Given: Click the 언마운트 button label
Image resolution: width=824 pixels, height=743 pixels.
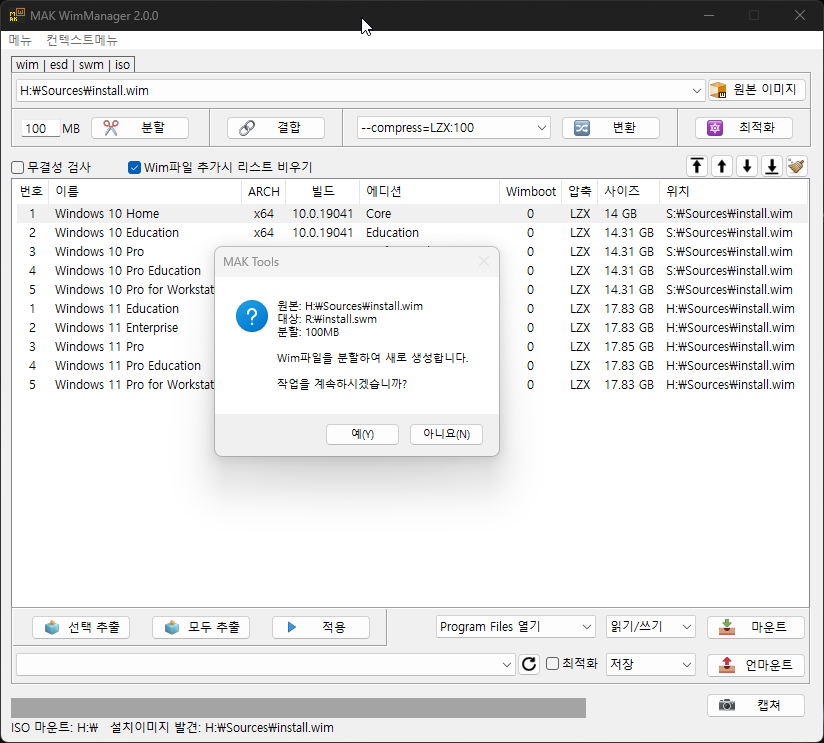Looking at the screenshot, I should [x=769, y=665].
